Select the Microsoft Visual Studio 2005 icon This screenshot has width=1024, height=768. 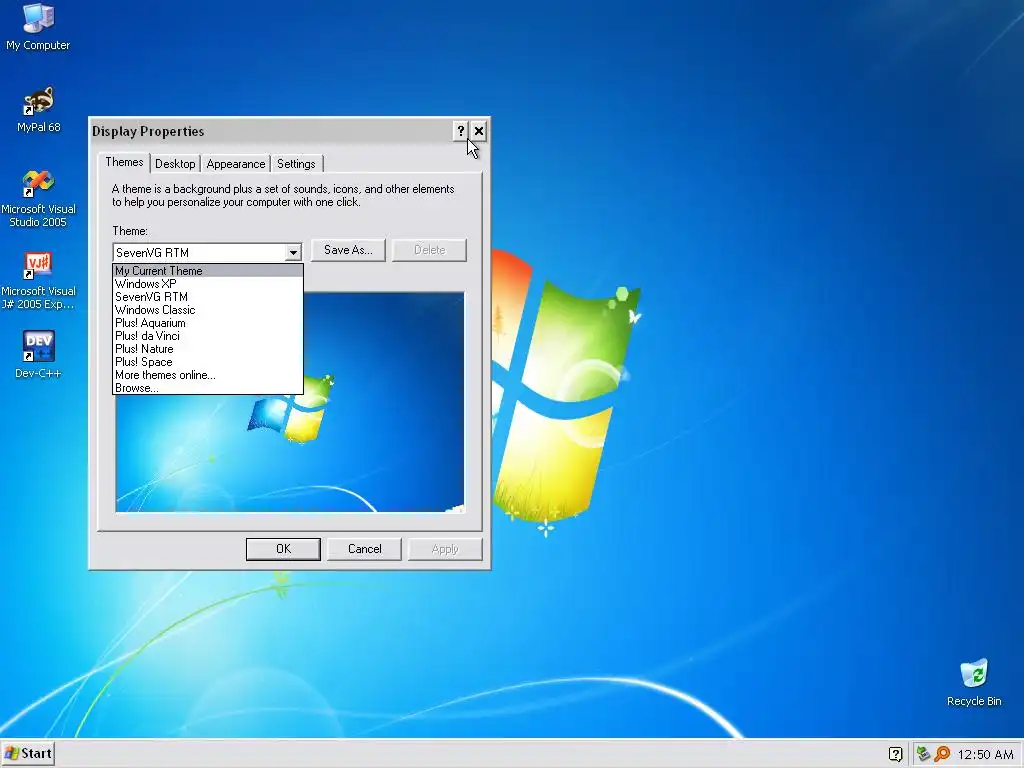pos(38,199)
